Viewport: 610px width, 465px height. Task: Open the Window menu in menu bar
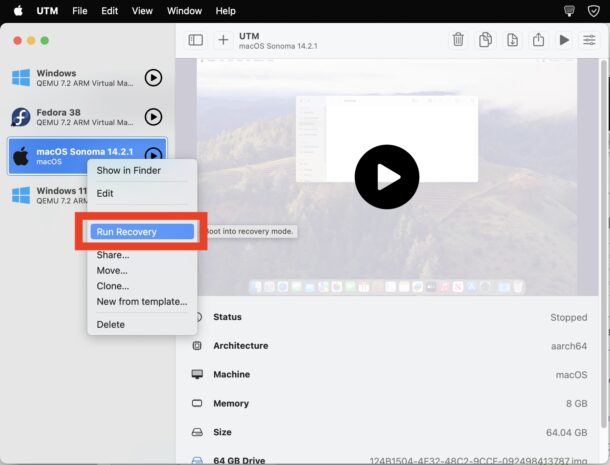tap(184, 10)
